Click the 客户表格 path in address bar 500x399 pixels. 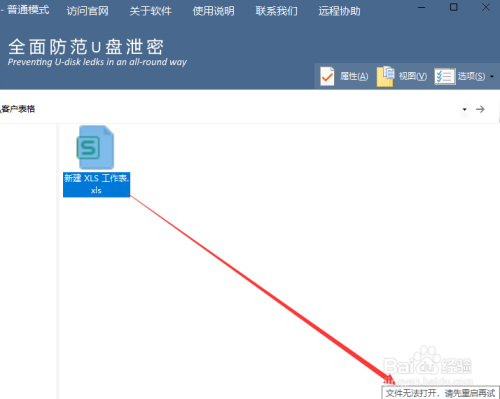[18, 109]
